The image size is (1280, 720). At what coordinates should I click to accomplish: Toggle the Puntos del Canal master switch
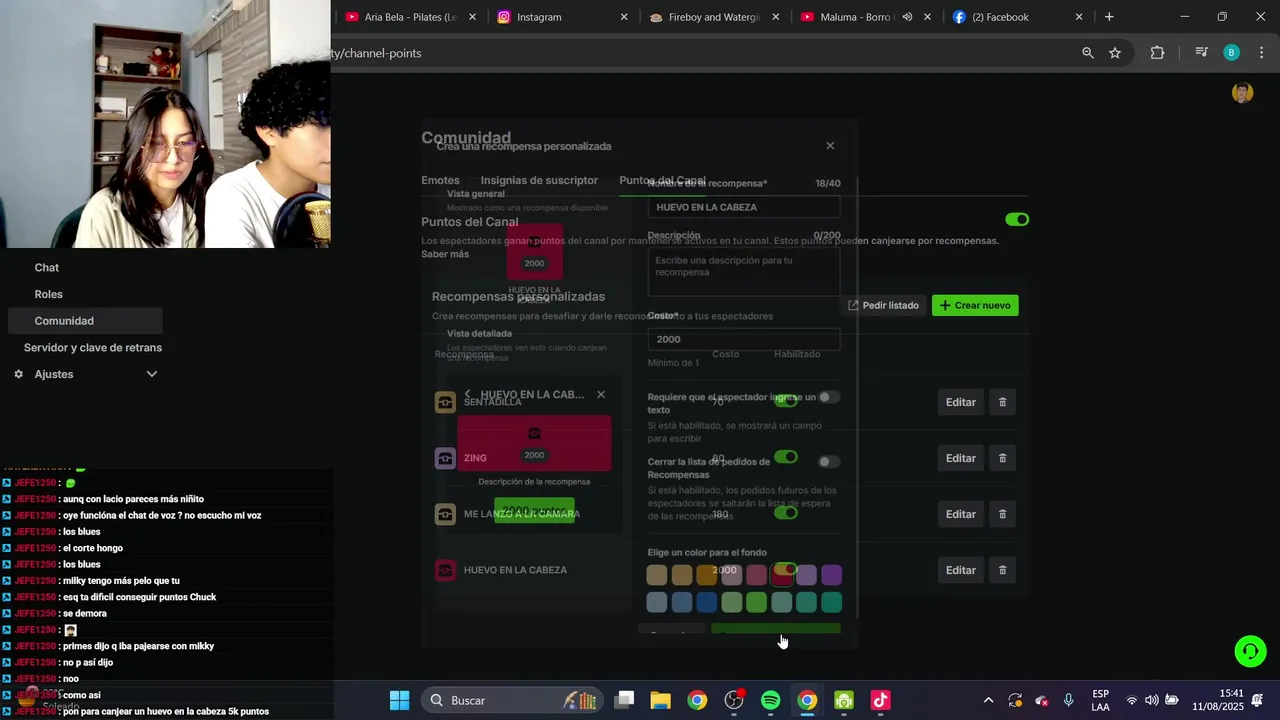(1017, 219)
